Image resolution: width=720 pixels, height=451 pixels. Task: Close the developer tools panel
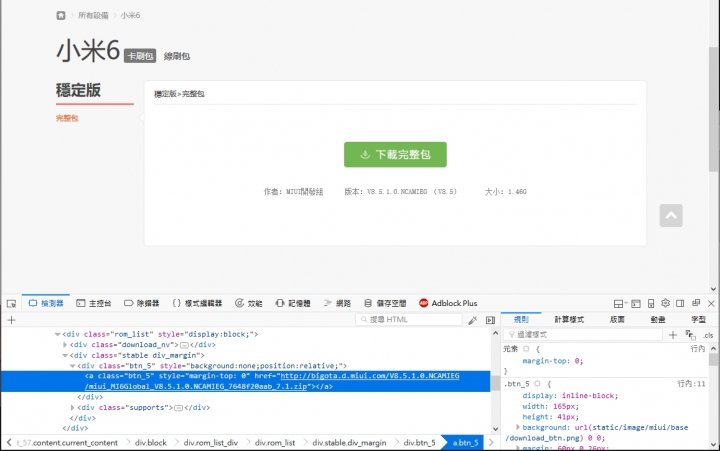coord(711,303)
